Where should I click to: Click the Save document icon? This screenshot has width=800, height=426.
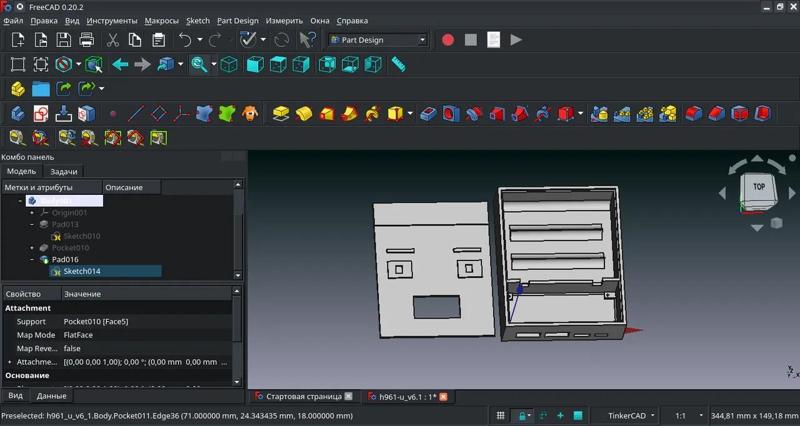64,40
